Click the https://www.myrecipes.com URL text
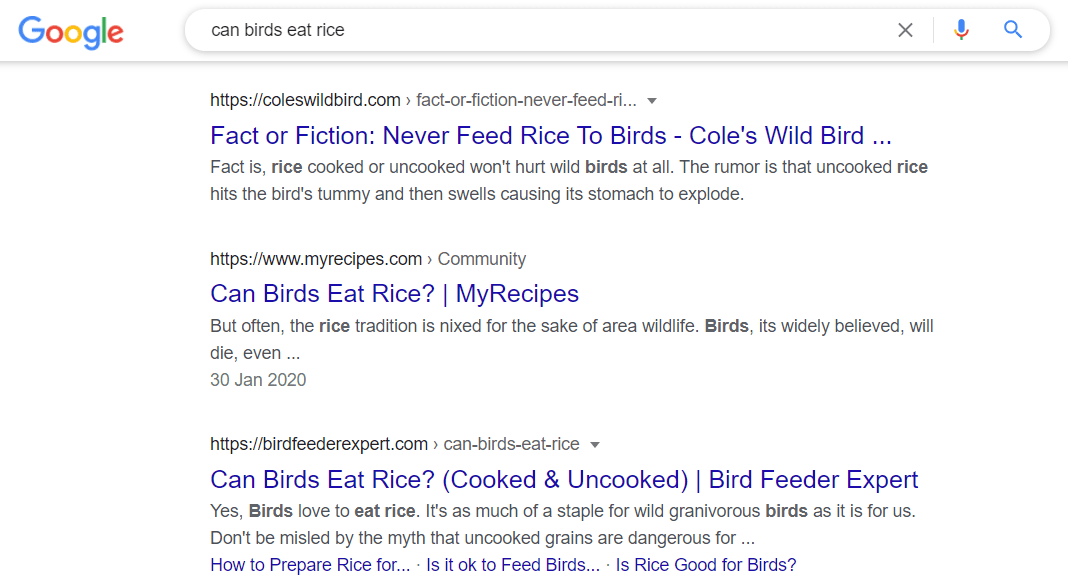The image size is (1068, 584). click(315, 259)
